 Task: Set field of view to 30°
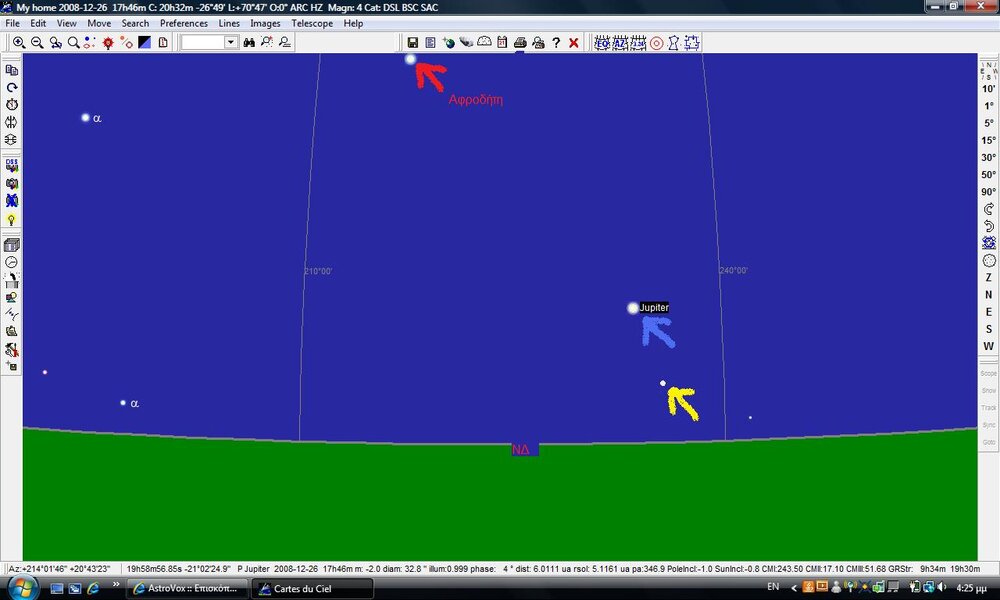tap(988, 157)
